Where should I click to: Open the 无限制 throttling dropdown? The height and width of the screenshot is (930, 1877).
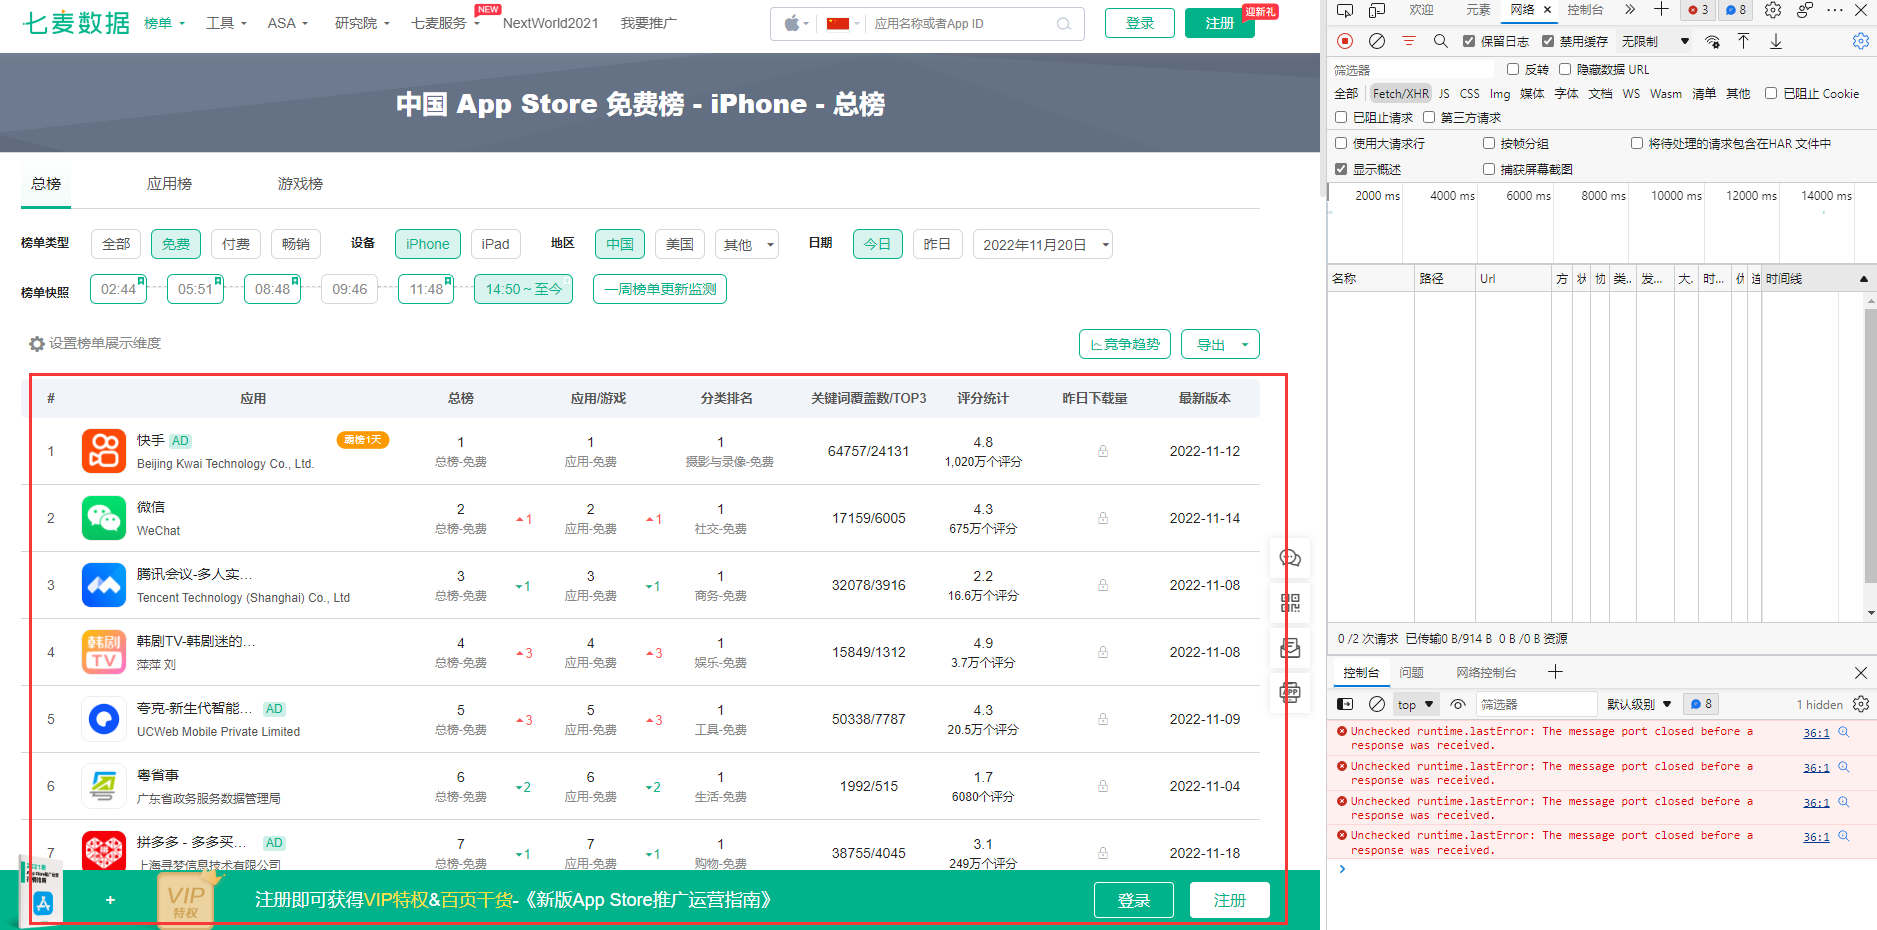pos(1655,41)
